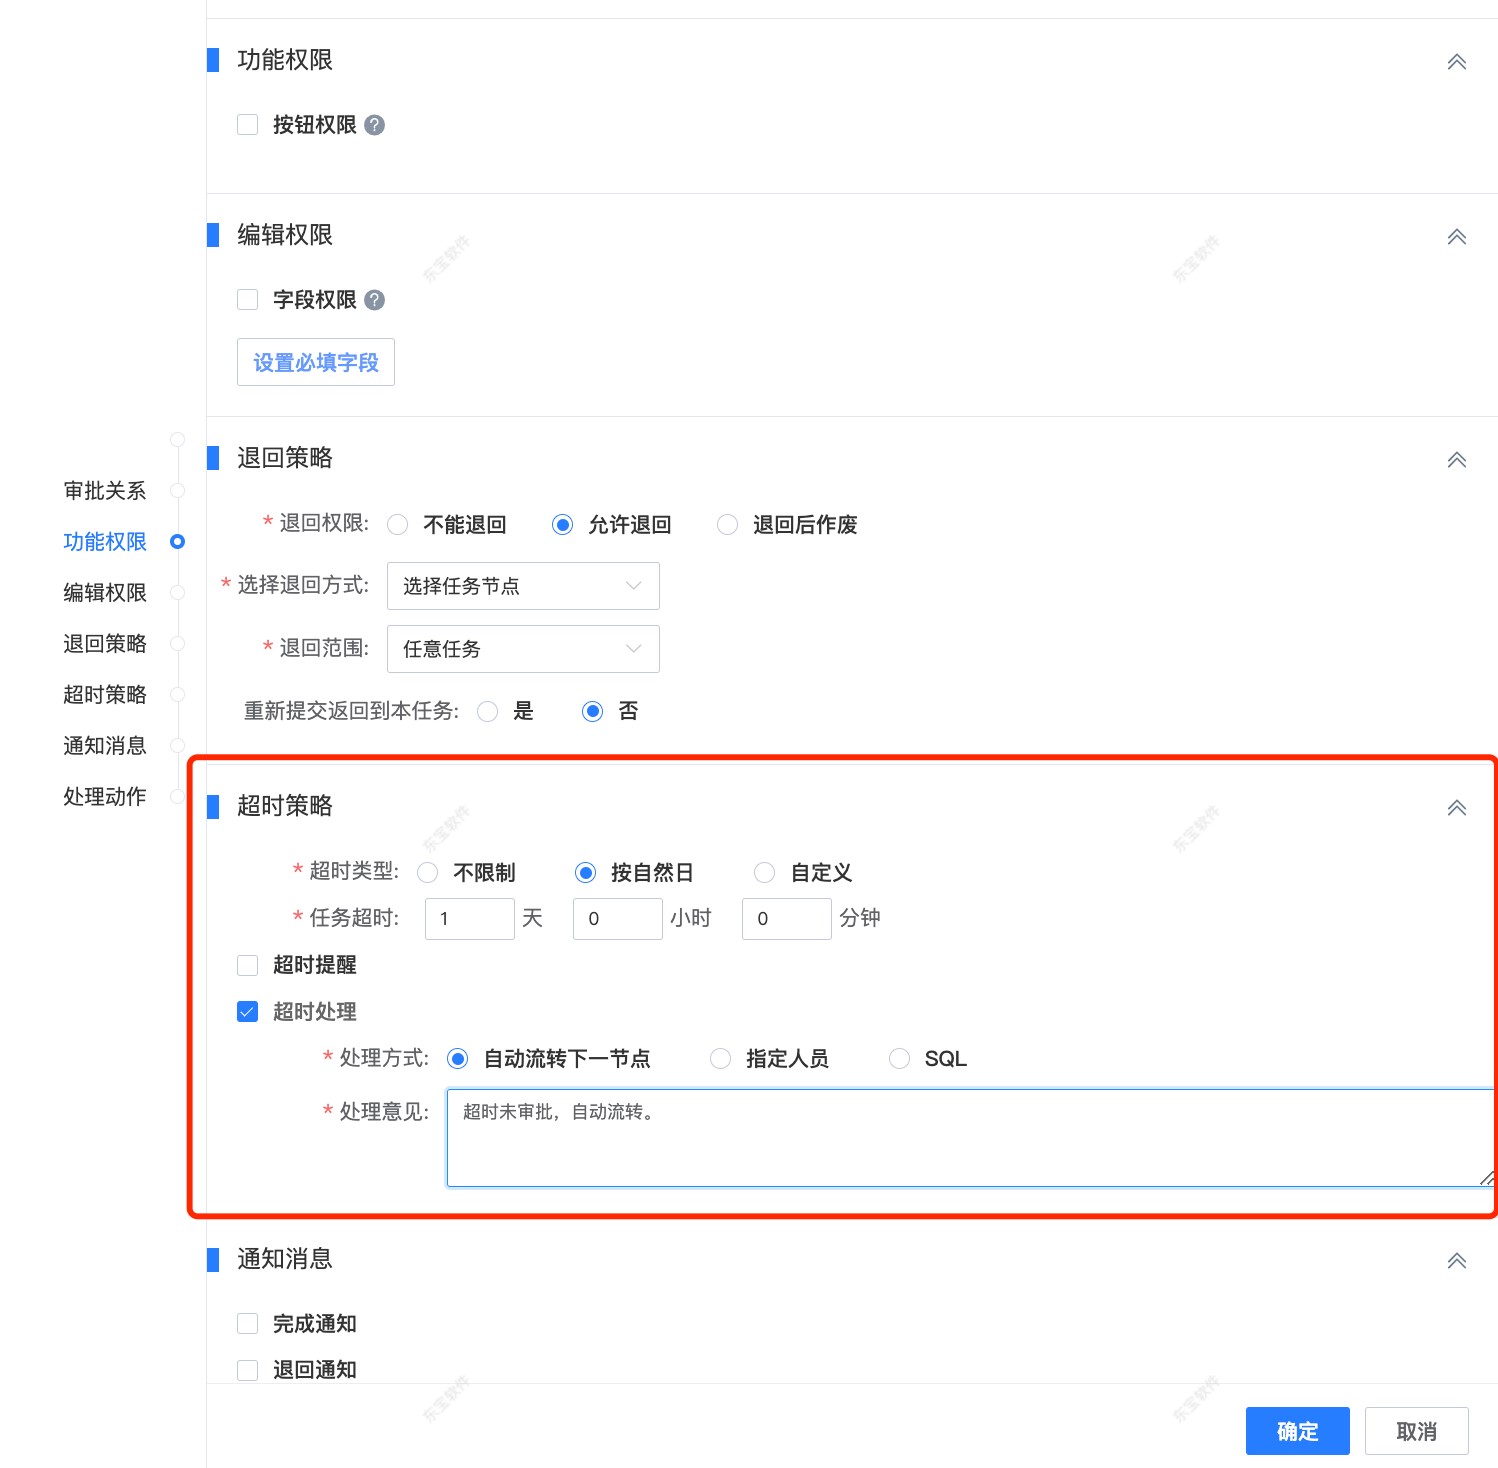Click the 确定 confirm button
Image resolution: width=1498 pixels, height=1468 pixels.
tap(1296, 1431)
